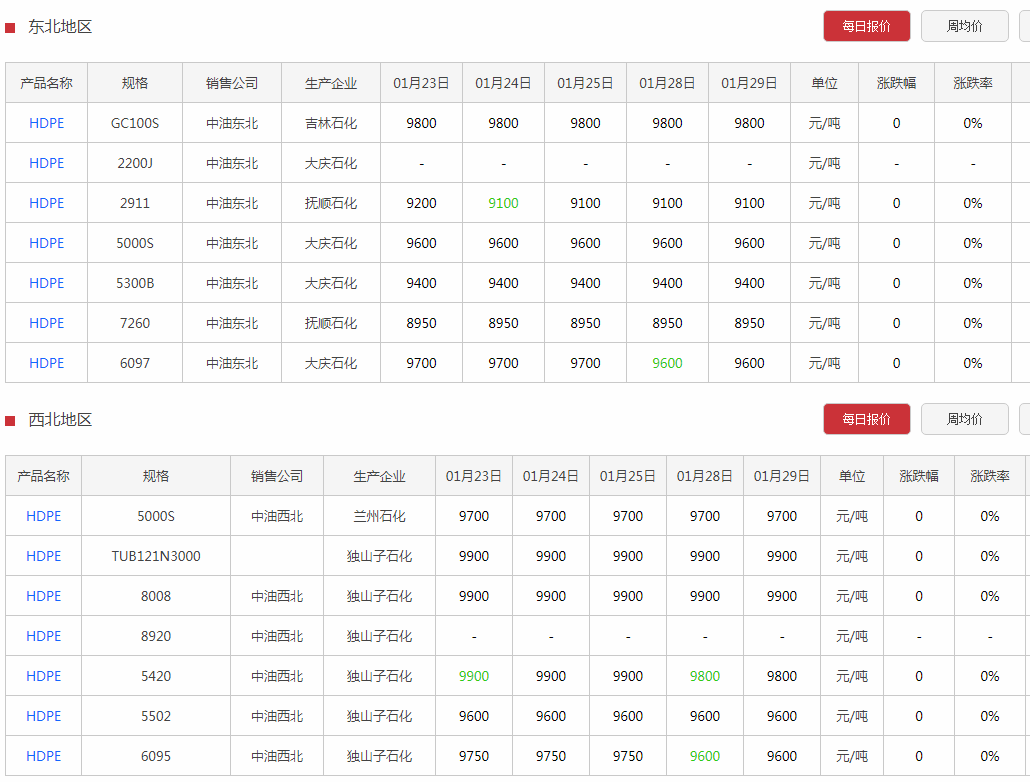
Task: Click red square icon beside 西北地区 heading
Action: pyautogui.click(x=10, y=421)
